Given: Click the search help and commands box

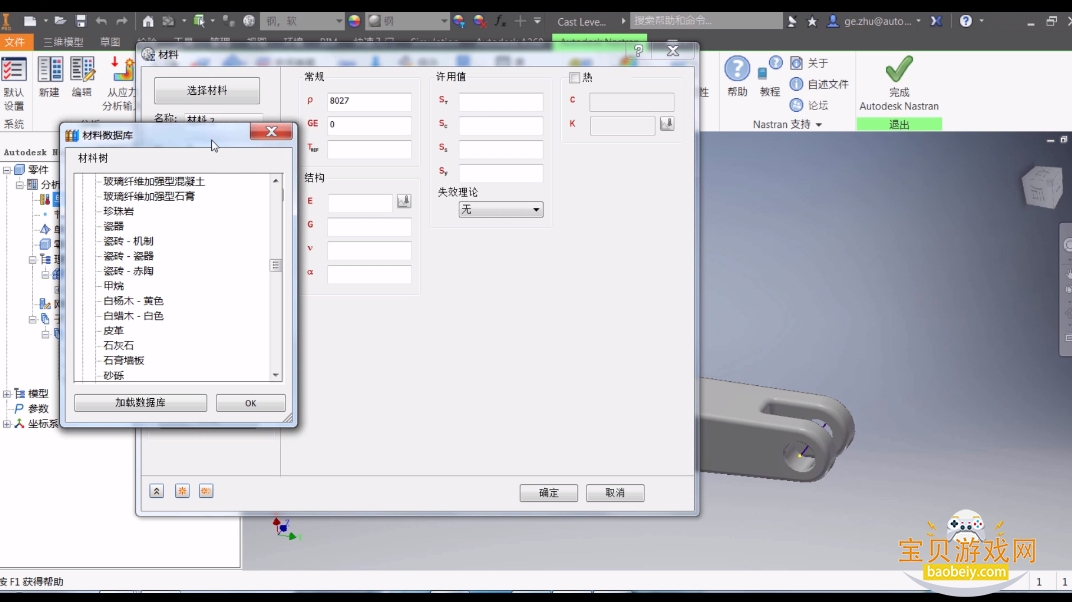Looking at the screenshot, I should [x=706, y=21].
